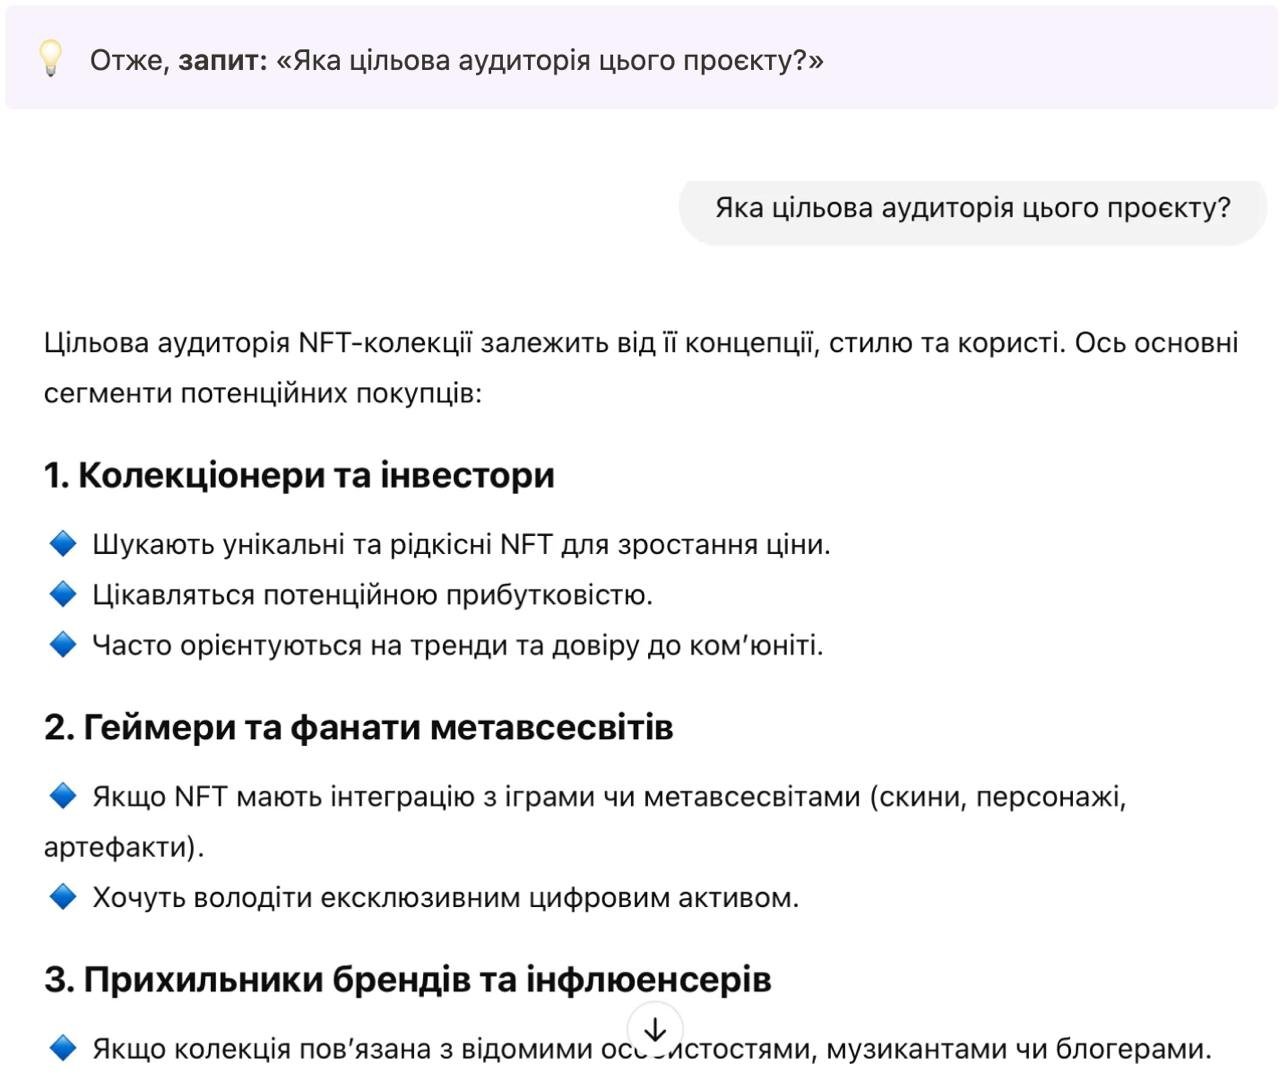Click blue diamond before "Якщо колекція пов'язана"
Screen dimensions: 1280x1081
pyautogui.click(x=63, y=1048)
